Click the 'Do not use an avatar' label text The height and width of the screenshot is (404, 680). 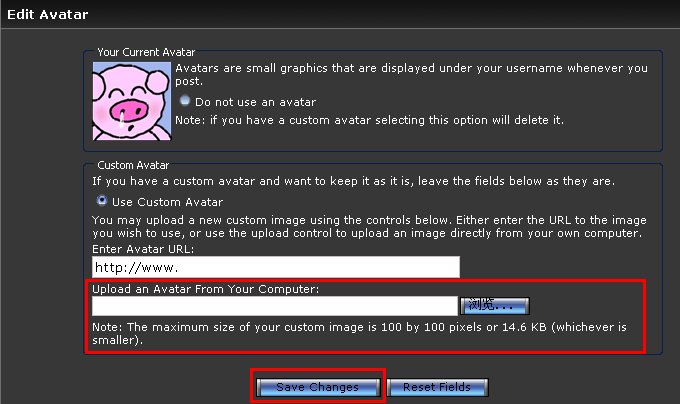click(x=255, y=102)
